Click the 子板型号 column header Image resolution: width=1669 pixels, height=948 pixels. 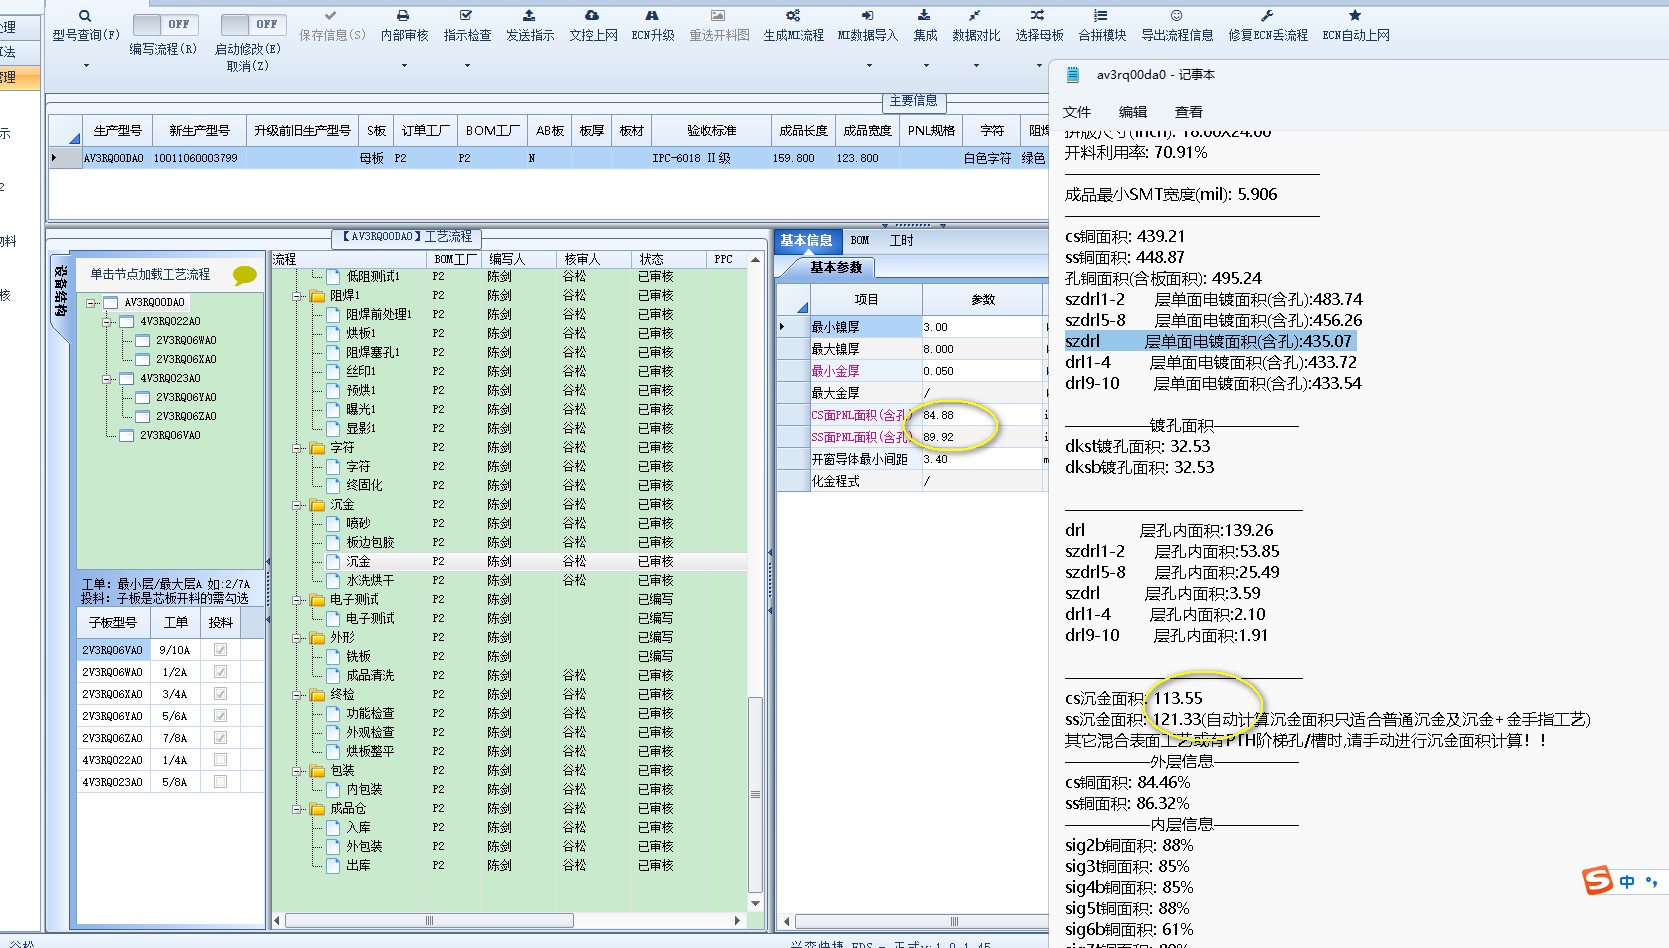click(113, 622)
